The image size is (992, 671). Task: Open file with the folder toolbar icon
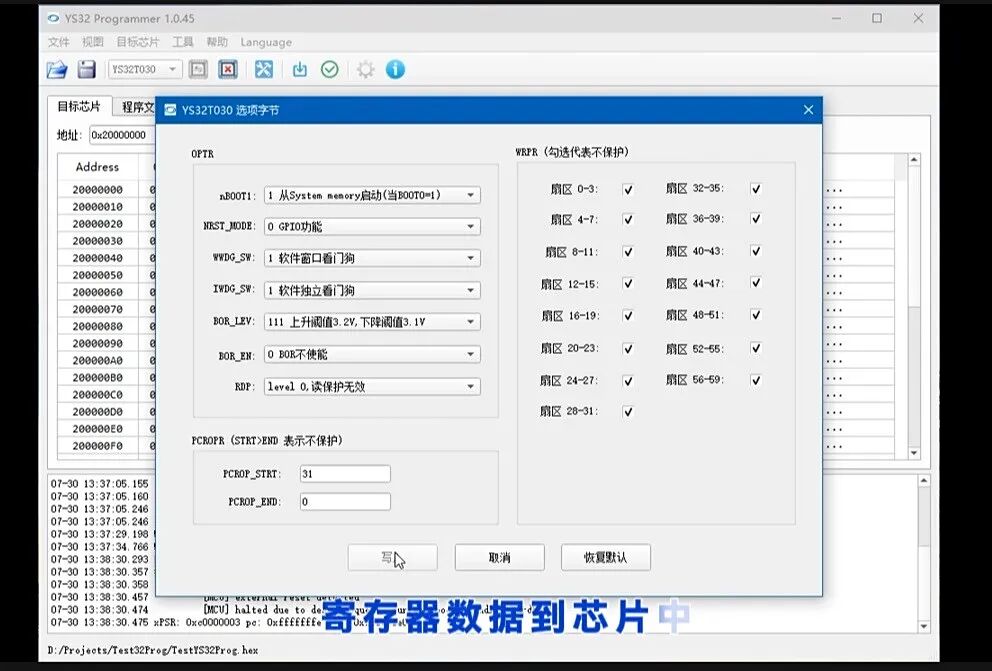(57, 70)
